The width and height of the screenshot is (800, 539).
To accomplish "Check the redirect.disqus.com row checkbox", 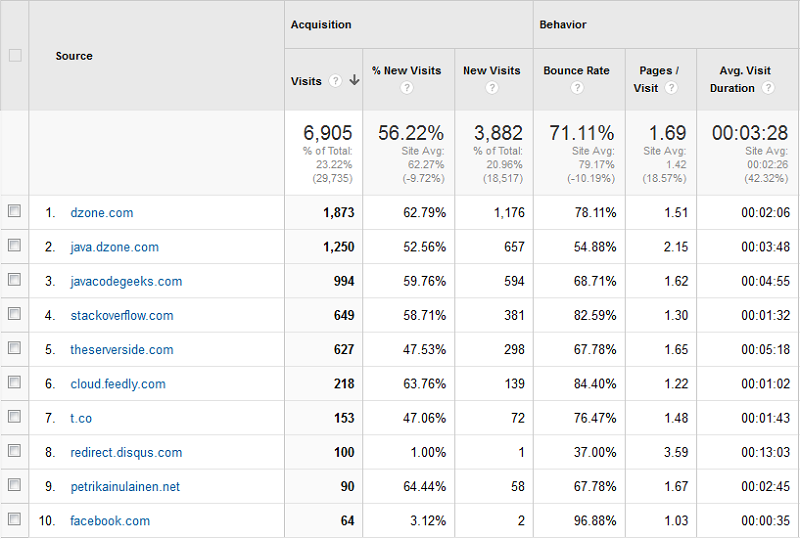I will [x=14, y=451].
